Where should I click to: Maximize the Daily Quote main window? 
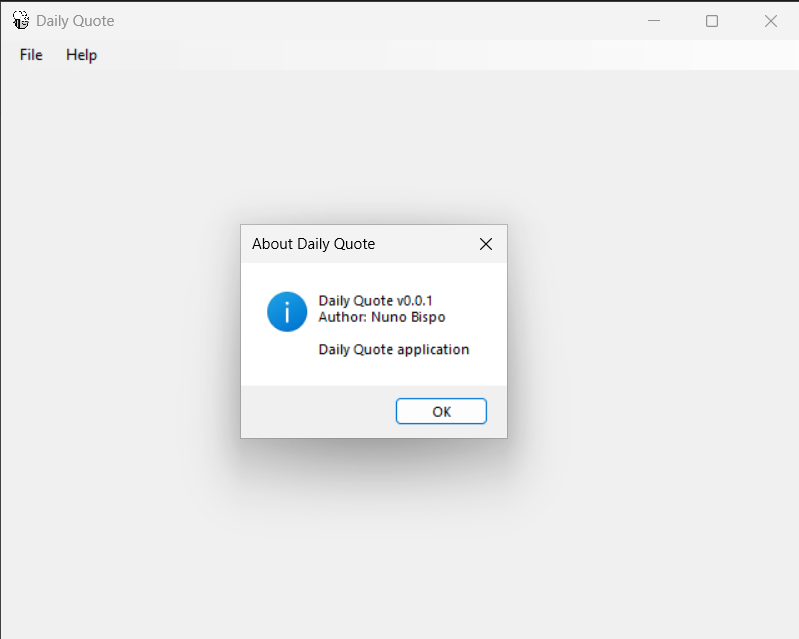(712, 21)
